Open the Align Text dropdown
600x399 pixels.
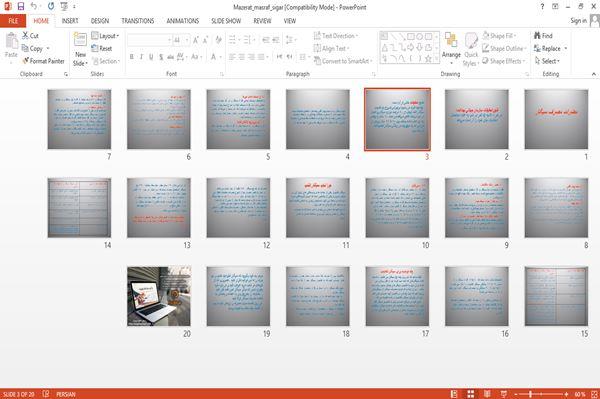coord(331,48)
